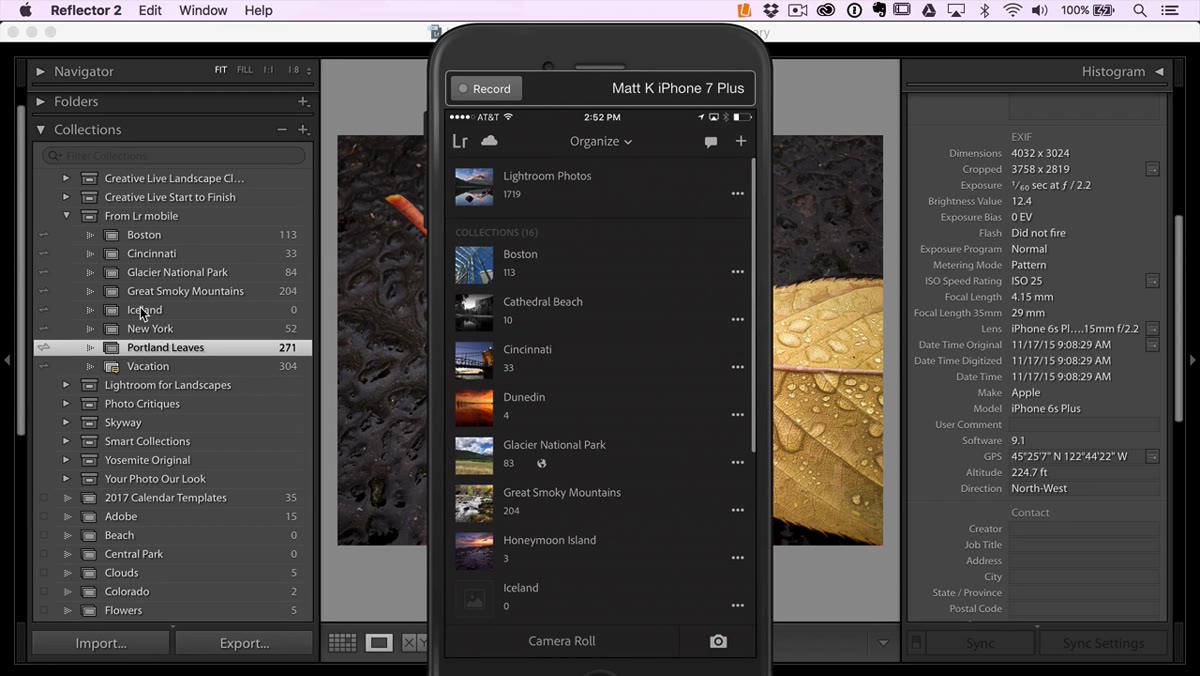Open the Window menu in the menu bar
The image size is (1200, 676).
tap(203, 10)
